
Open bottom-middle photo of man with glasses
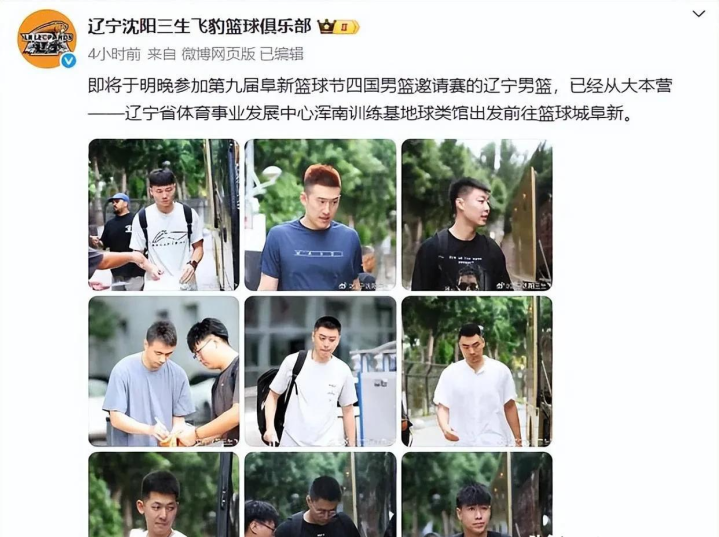[320, 494]
